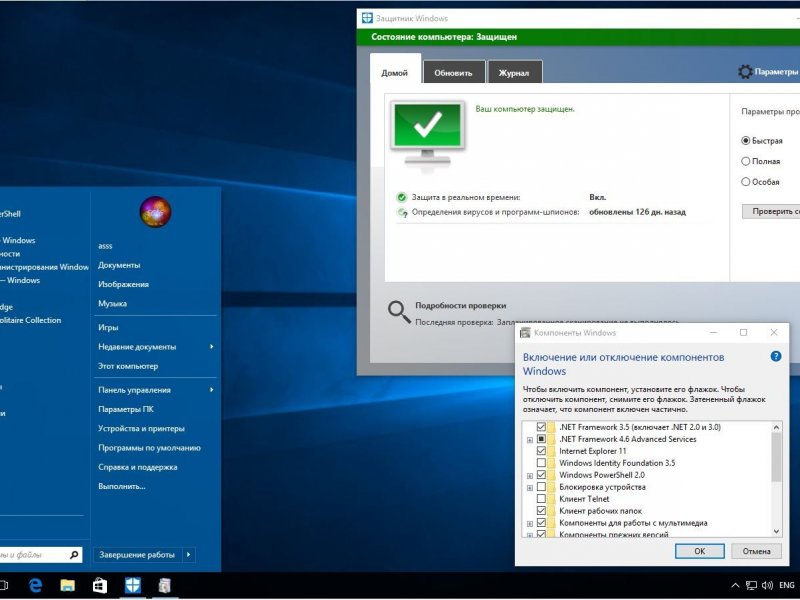Click the features list scroll up arrow
800x600 pixels.
pos(776,427)
